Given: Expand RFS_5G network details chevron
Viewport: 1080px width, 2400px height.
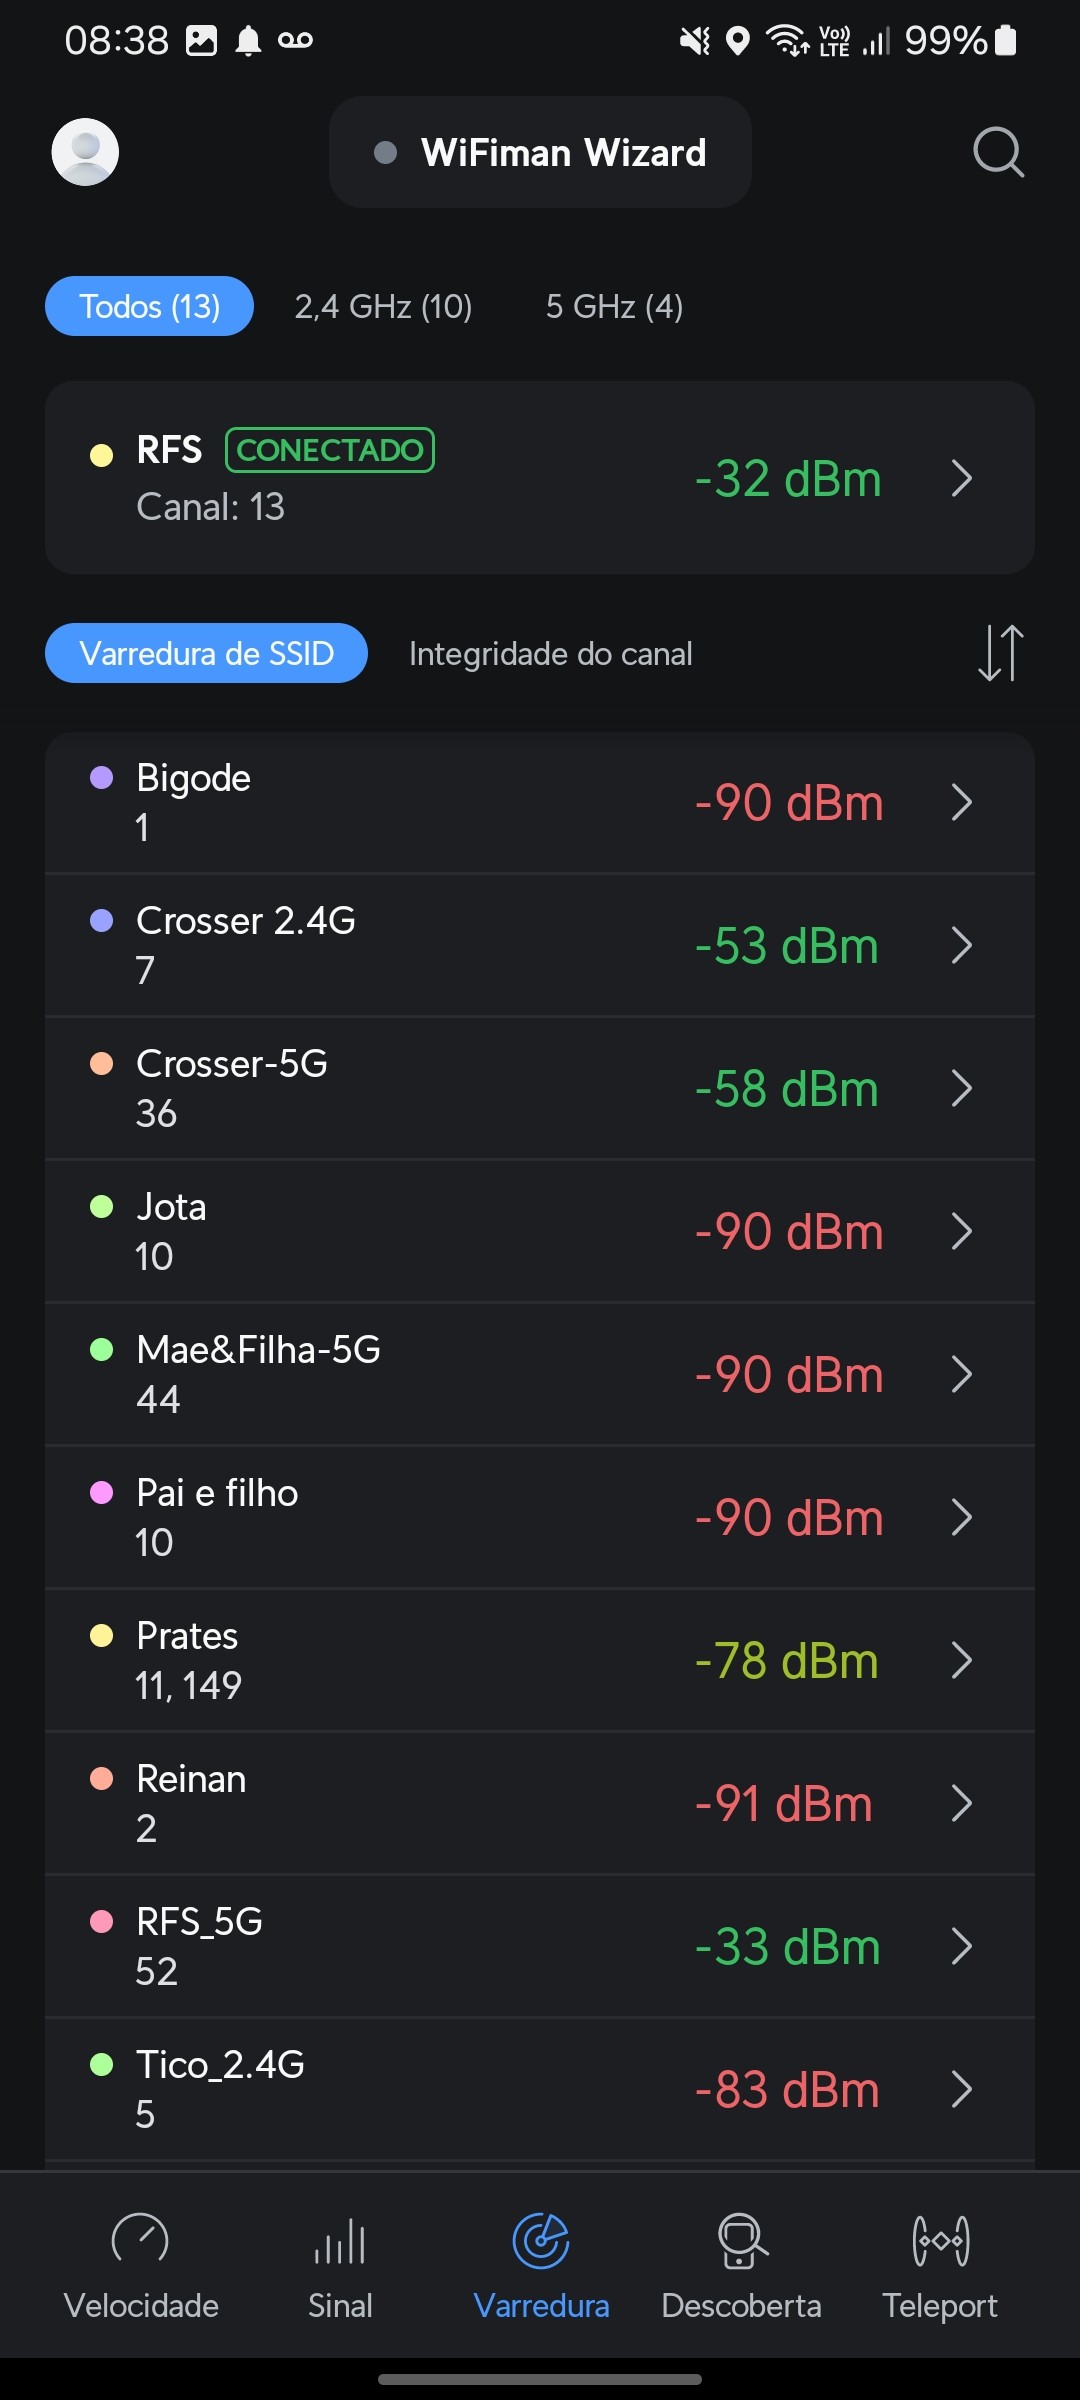Looking at the screenshot, I should click(x=962, y=1946).
